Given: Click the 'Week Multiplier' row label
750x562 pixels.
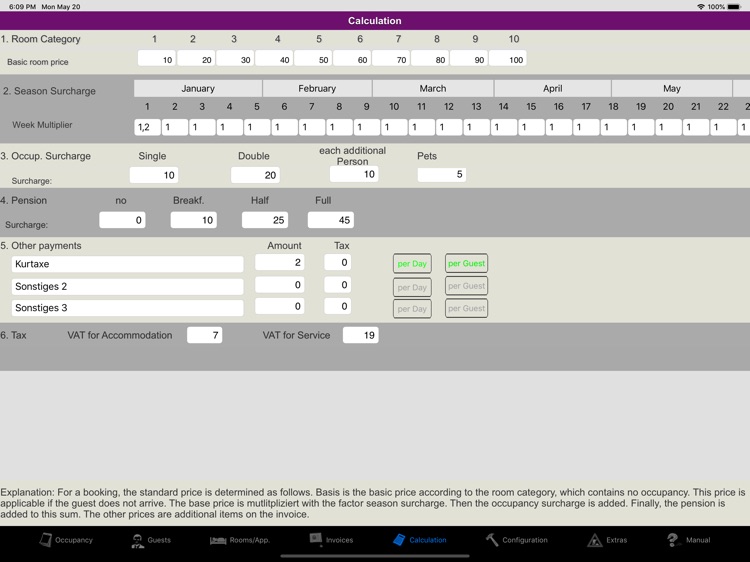Looking at the screenshot, I should [42, 125].
